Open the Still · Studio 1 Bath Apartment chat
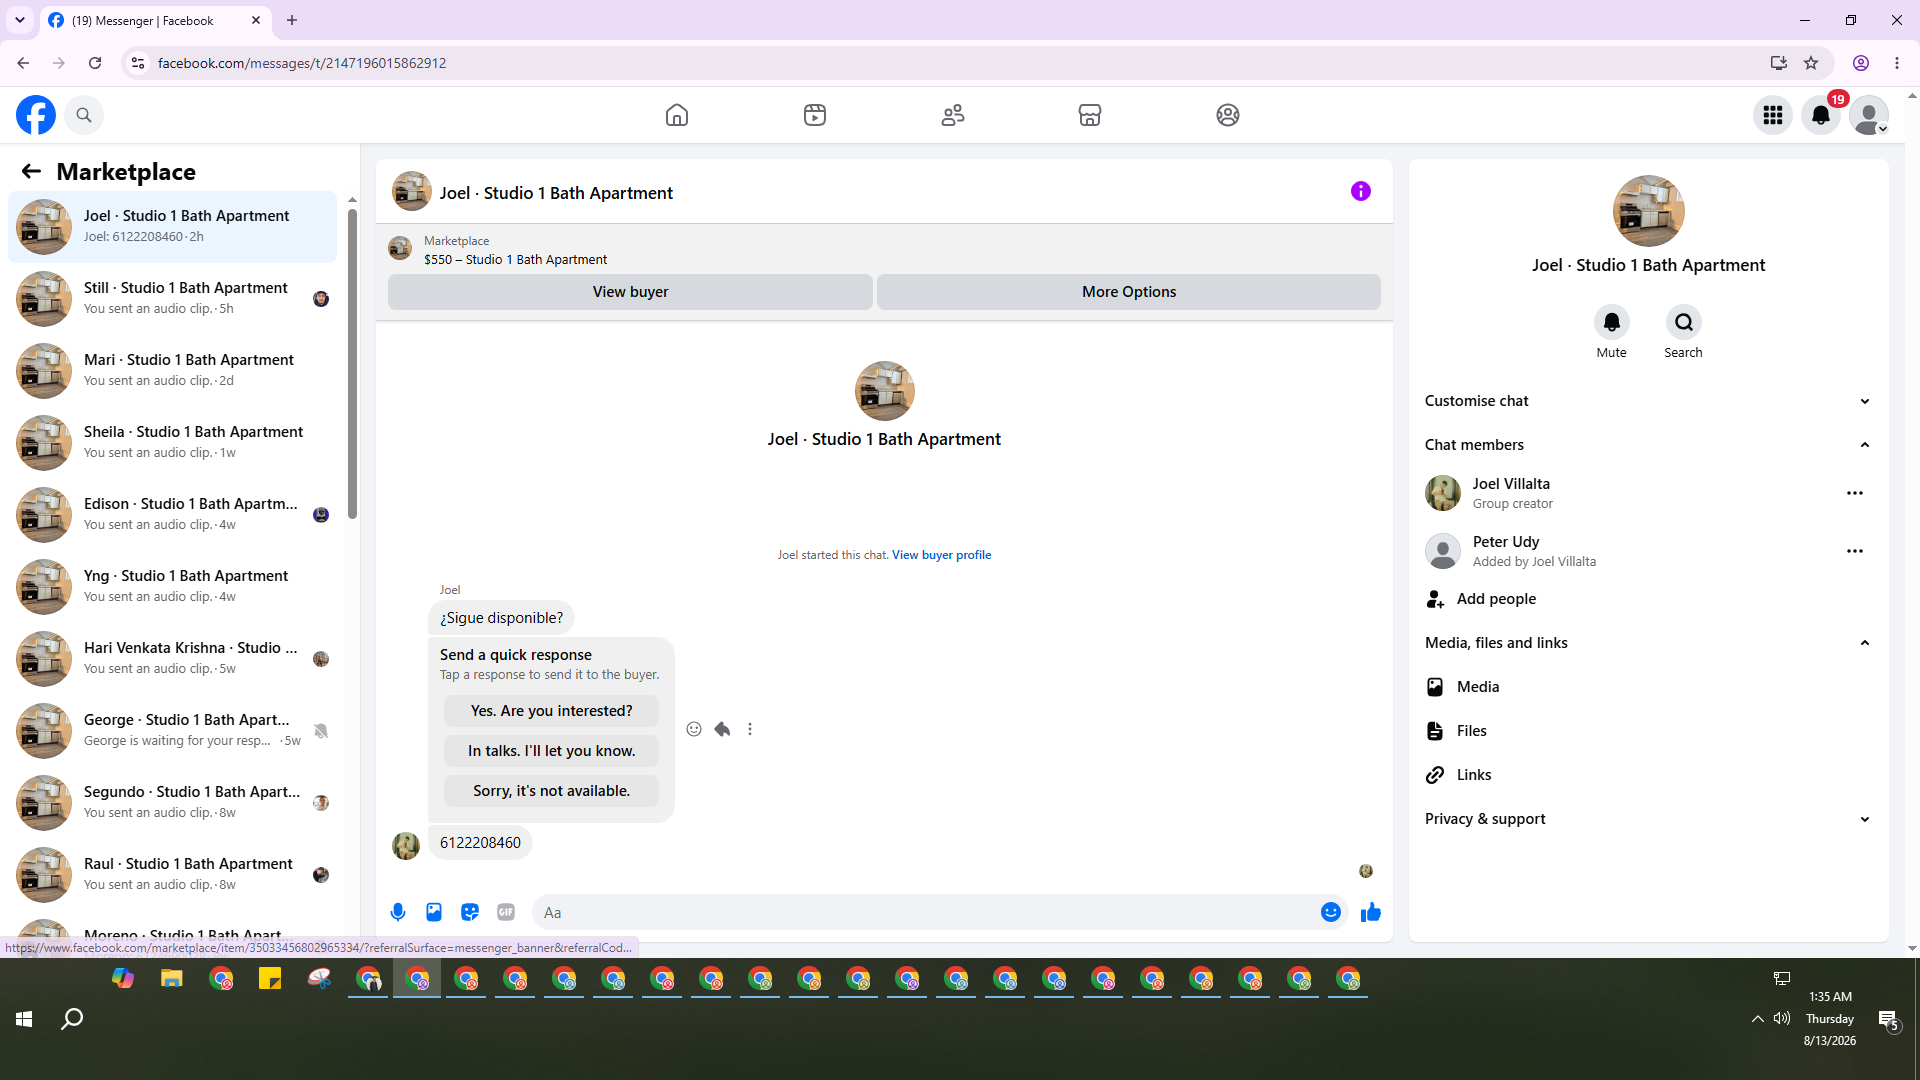Image resolution: width=1920 pixels, height=1080 pixels. [172, 299]
